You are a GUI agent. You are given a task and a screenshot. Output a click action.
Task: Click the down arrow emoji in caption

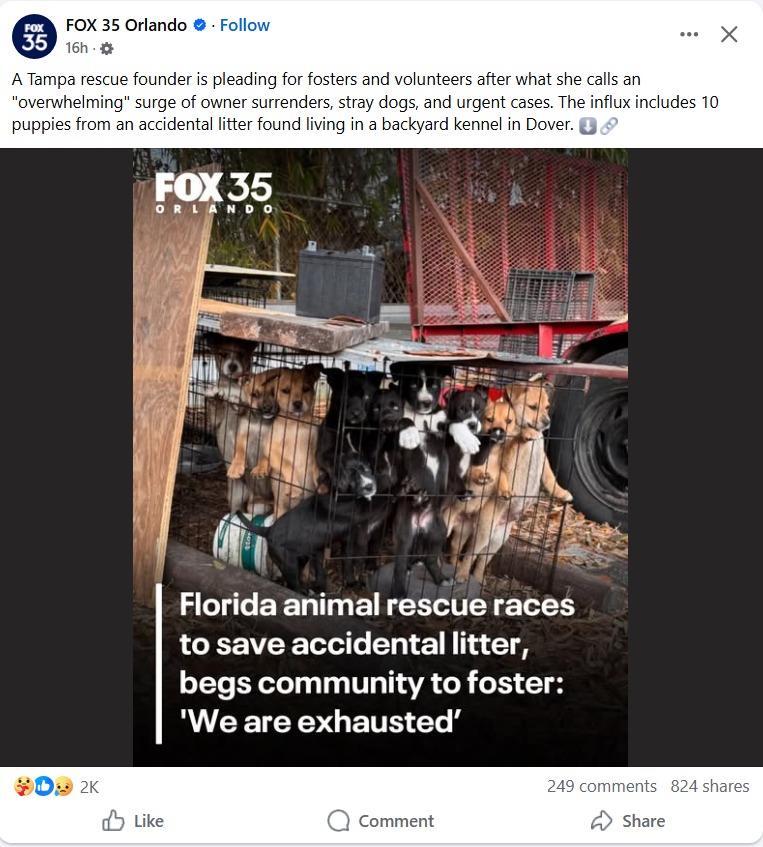(587, 126)
